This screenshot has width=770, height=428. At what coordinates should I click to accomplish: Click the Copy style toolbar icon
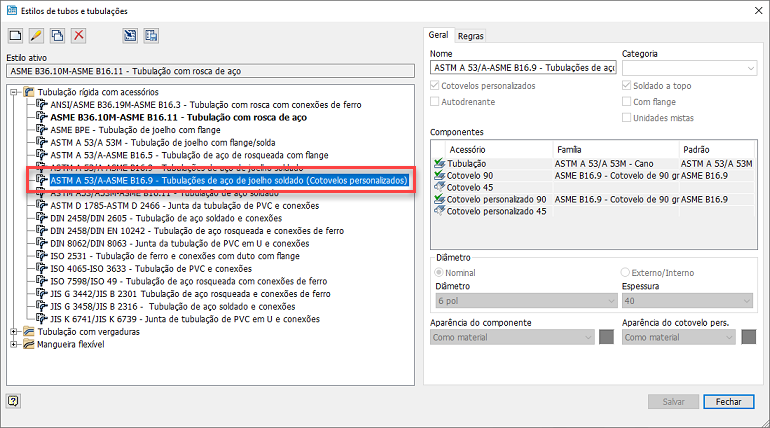(x=57, y=35)
